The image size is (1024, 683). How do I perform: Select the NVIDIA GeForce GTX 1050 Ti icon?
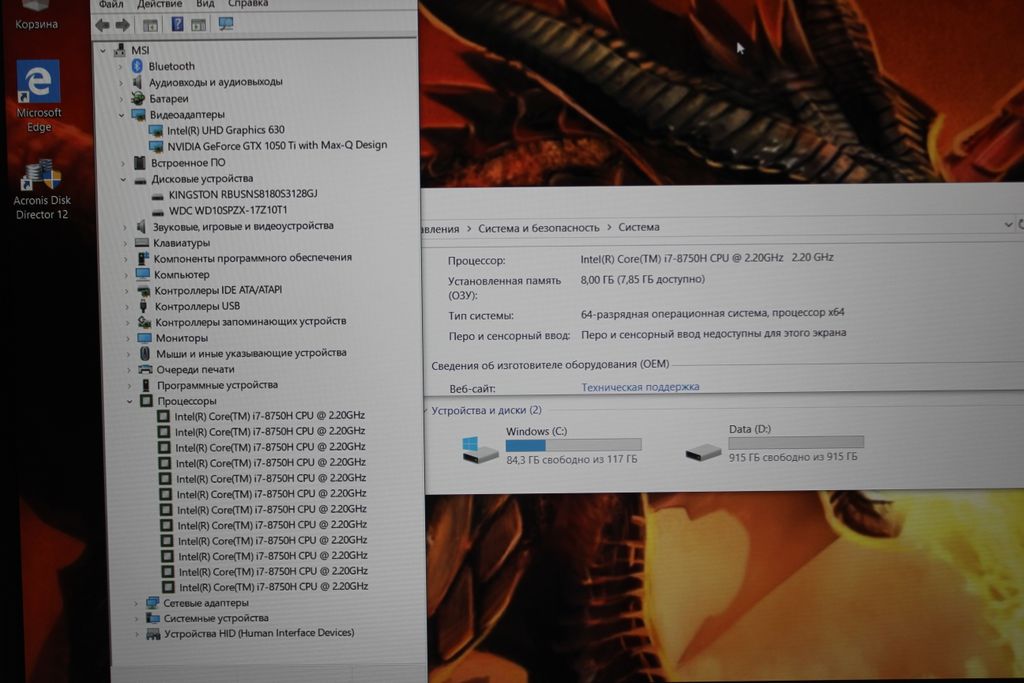[x=156, y=146]
